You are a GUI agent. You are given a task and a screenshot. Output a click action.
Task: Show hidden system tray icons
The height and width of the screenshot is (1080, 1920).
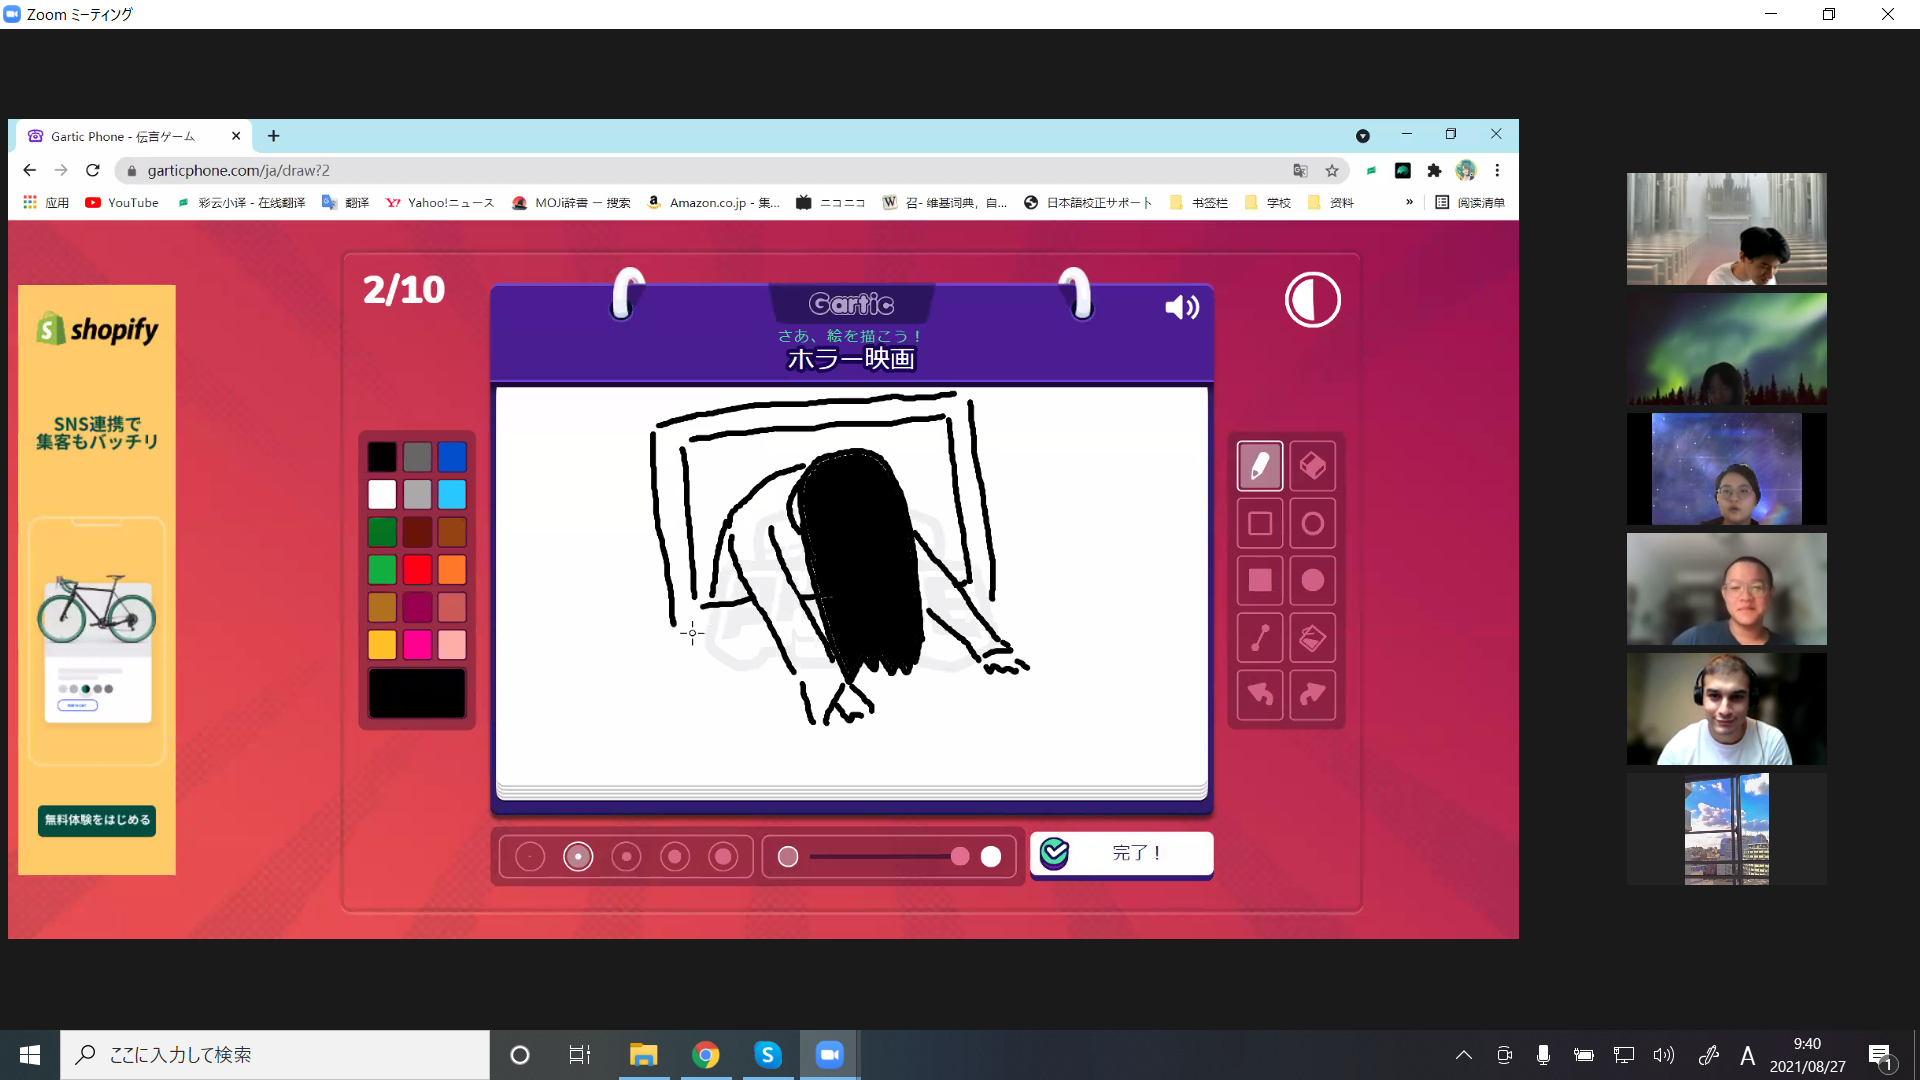click(1463, 1055)
